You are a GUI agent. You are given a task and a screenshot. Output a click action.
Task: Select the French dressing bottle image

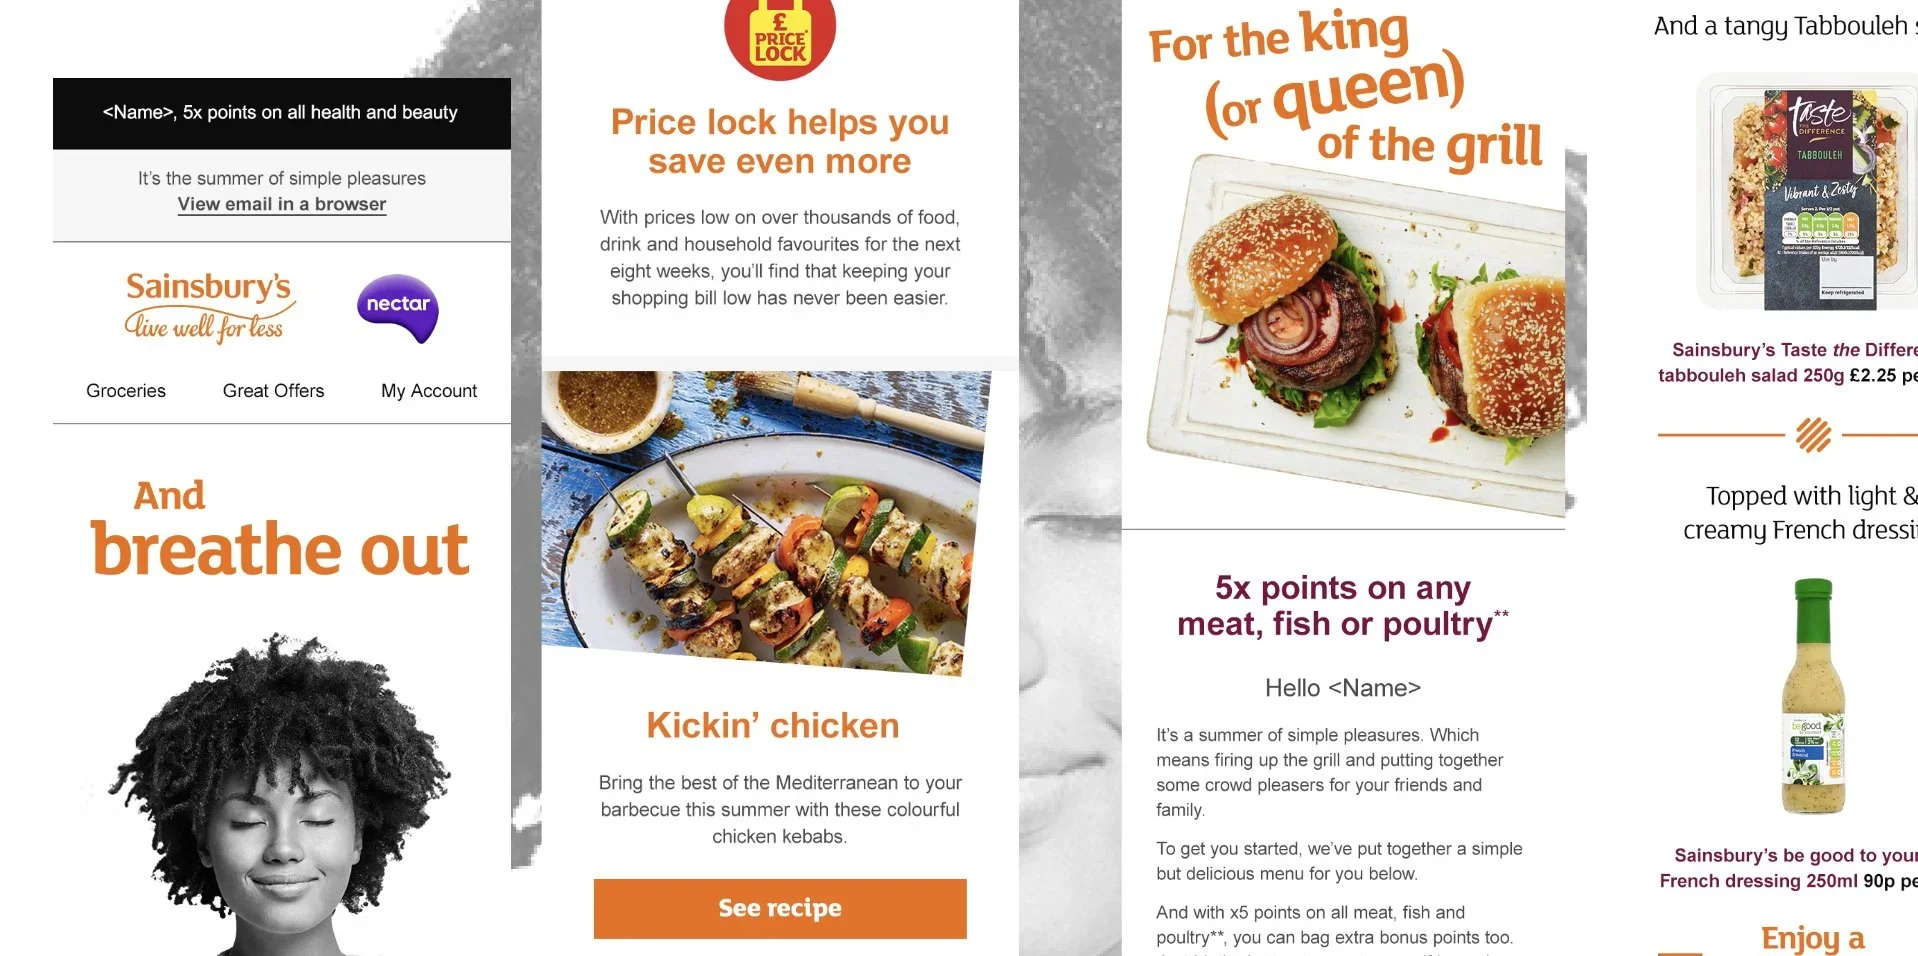pos(1814,696)
